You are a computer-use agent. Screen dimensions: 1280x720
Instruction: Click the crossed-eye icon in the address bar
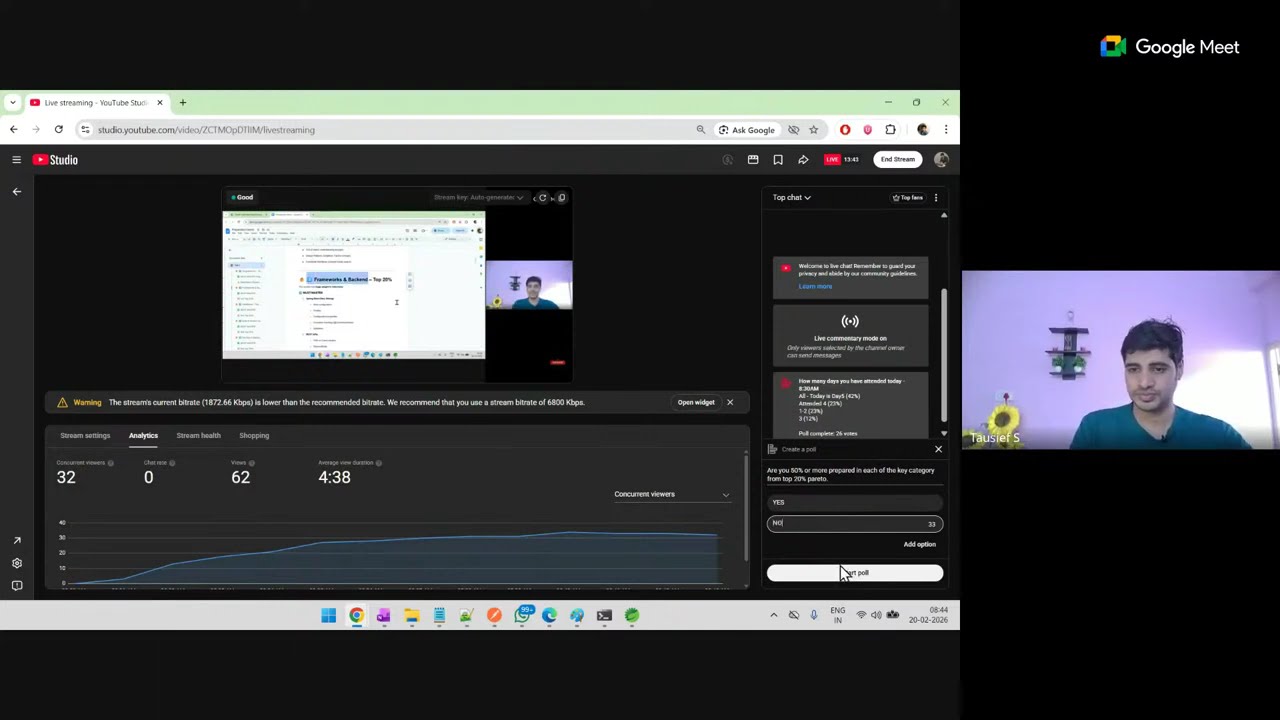point(793,129)
